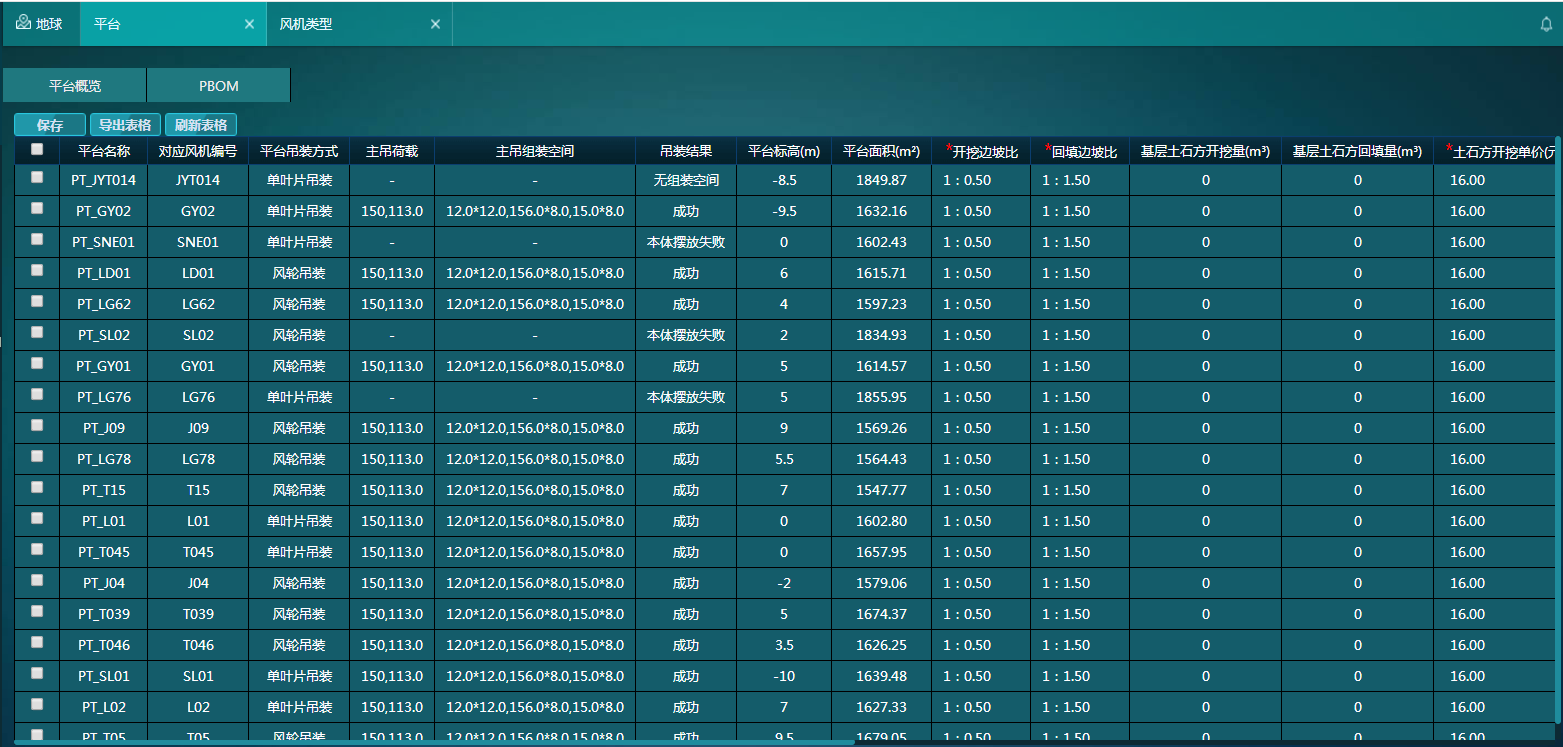Click the 刷新表格 button
The image size is (1563, 747).
pos(201,125)
